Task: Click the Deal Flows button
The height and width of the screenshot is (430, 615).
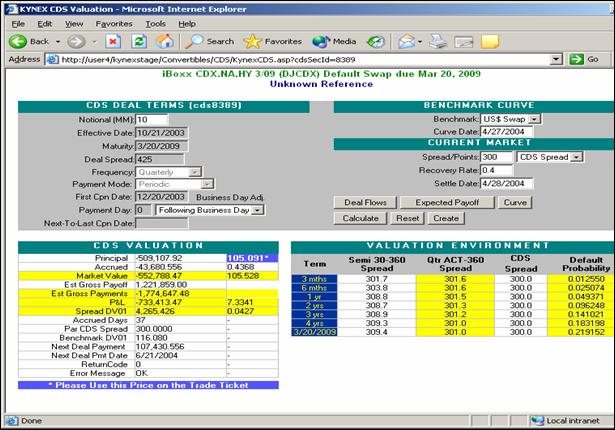Action: pos(365,202)
